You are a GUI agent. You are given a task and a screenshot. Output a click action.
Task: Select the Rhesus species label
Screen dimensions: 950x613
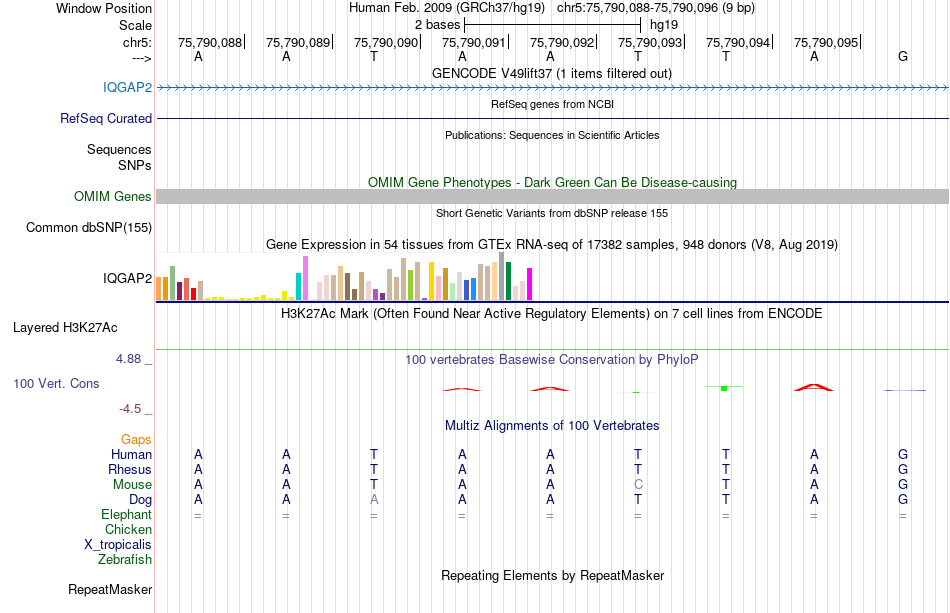click(130, 469)
